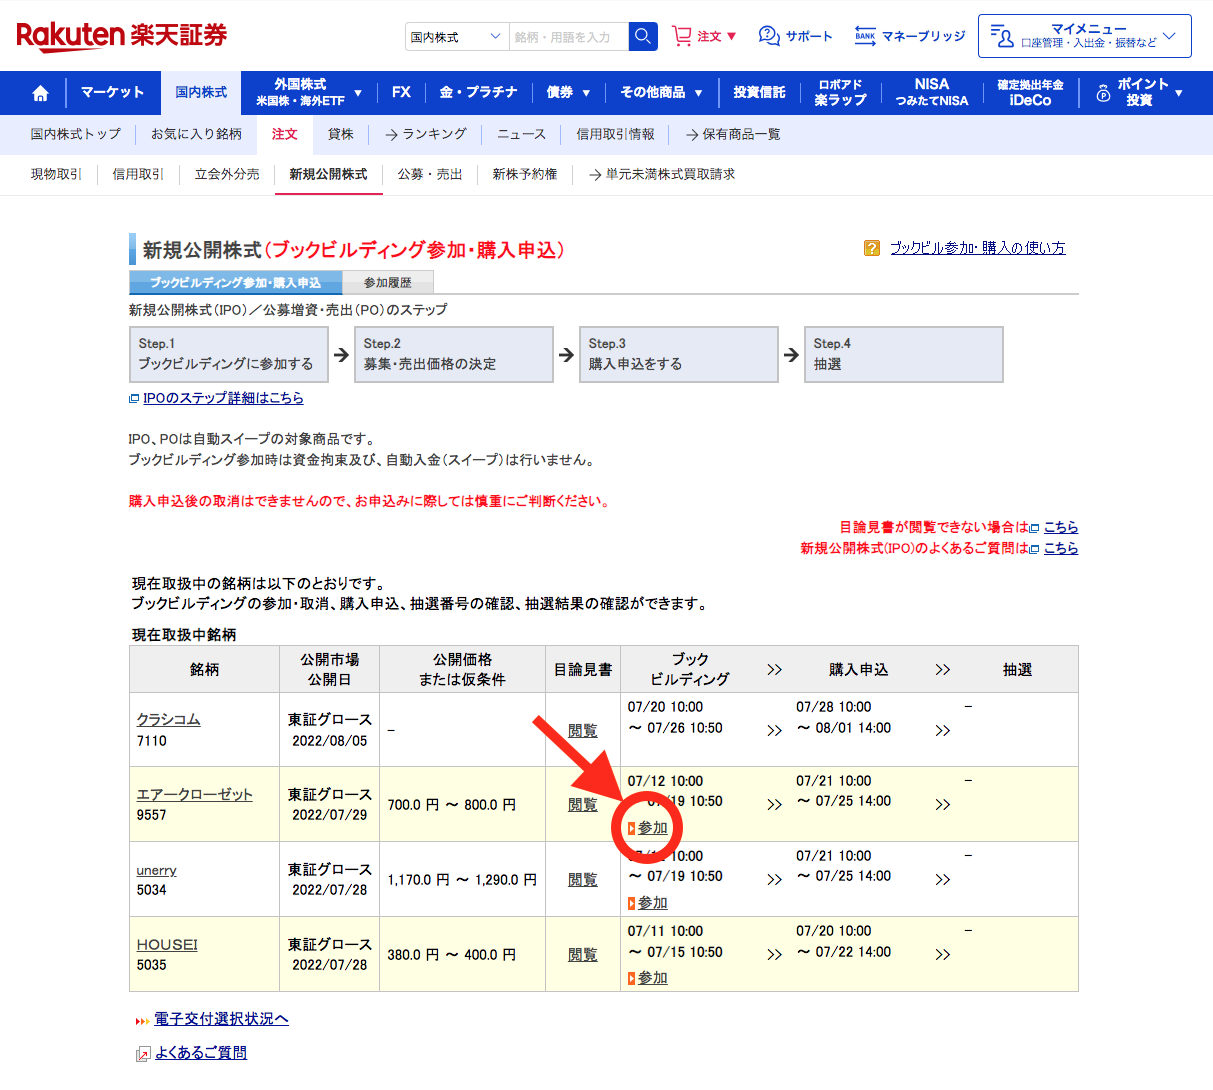The image size is (1213, 1090).
Task: Click the 銘柄・用語を入力 search field
Action: [x=568, y=37]
